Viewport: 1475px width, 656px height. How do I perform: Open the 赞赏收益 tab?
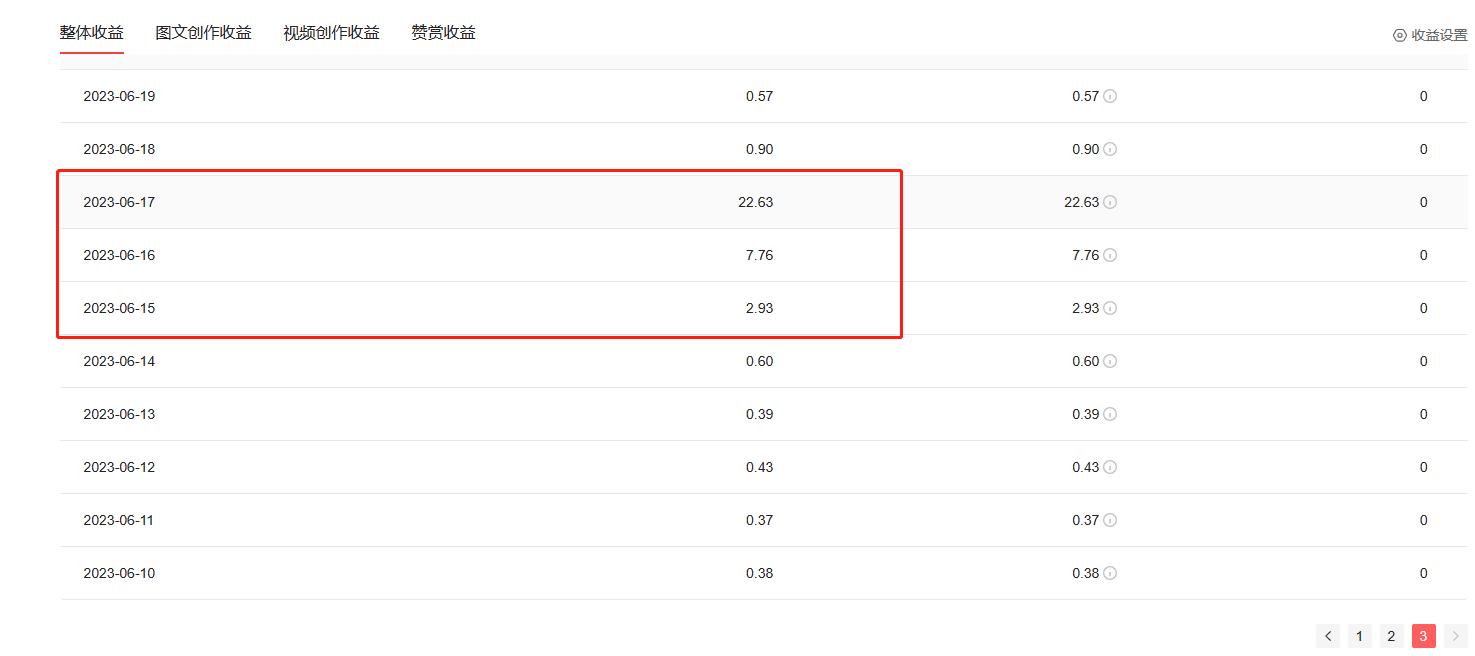tap(444, 33)
